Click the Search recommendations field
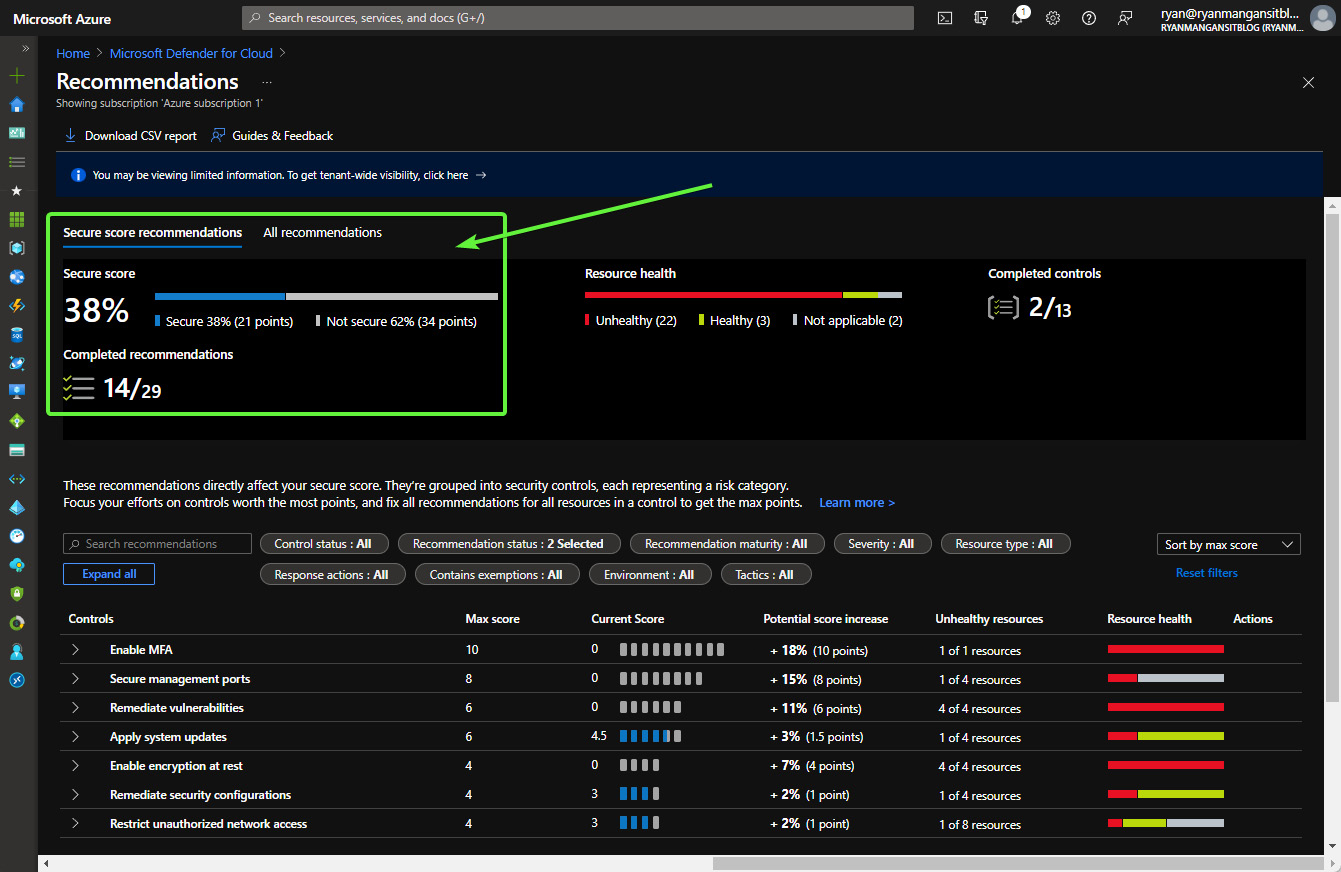Image resolution: width=1341 pixels, height=872 pixels. tap(157, 544)
